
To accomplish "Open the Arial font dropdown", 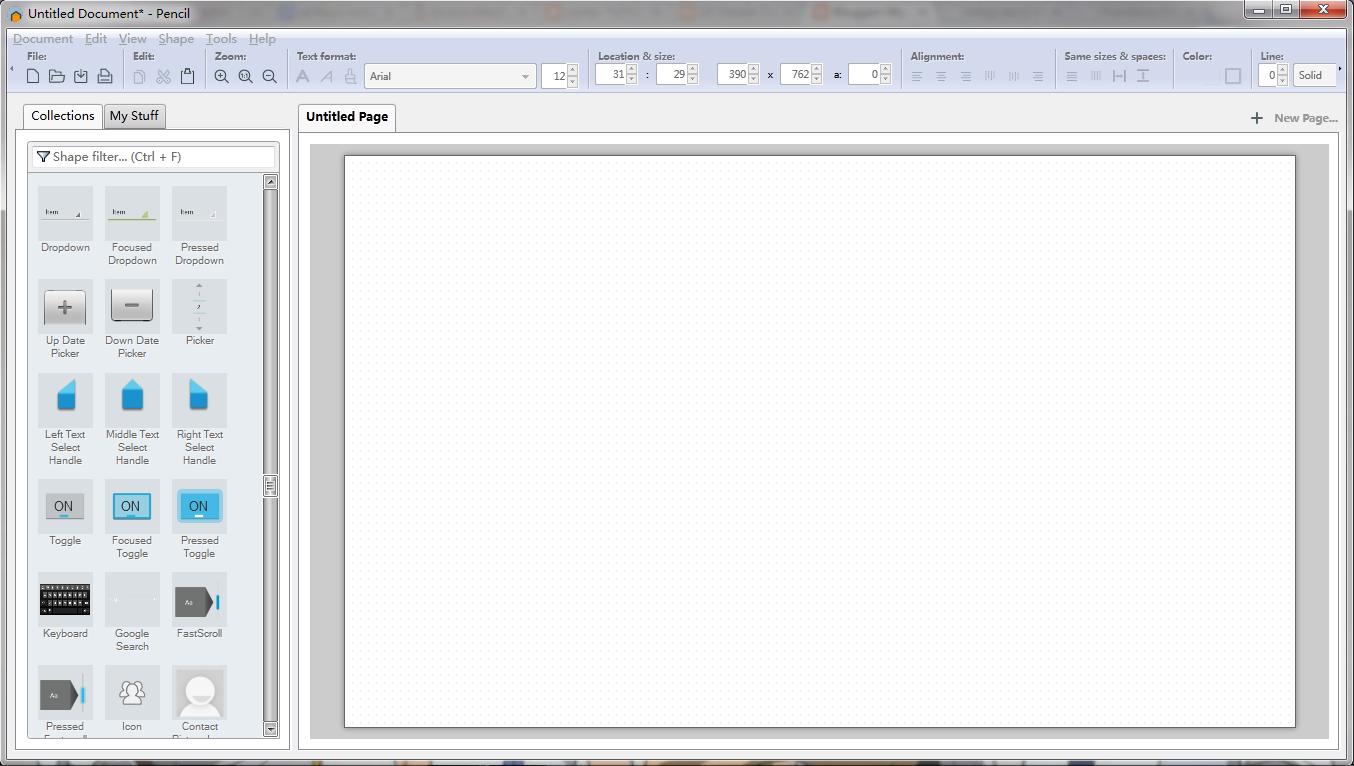I will pyautogui.click(x=526, y=76).
